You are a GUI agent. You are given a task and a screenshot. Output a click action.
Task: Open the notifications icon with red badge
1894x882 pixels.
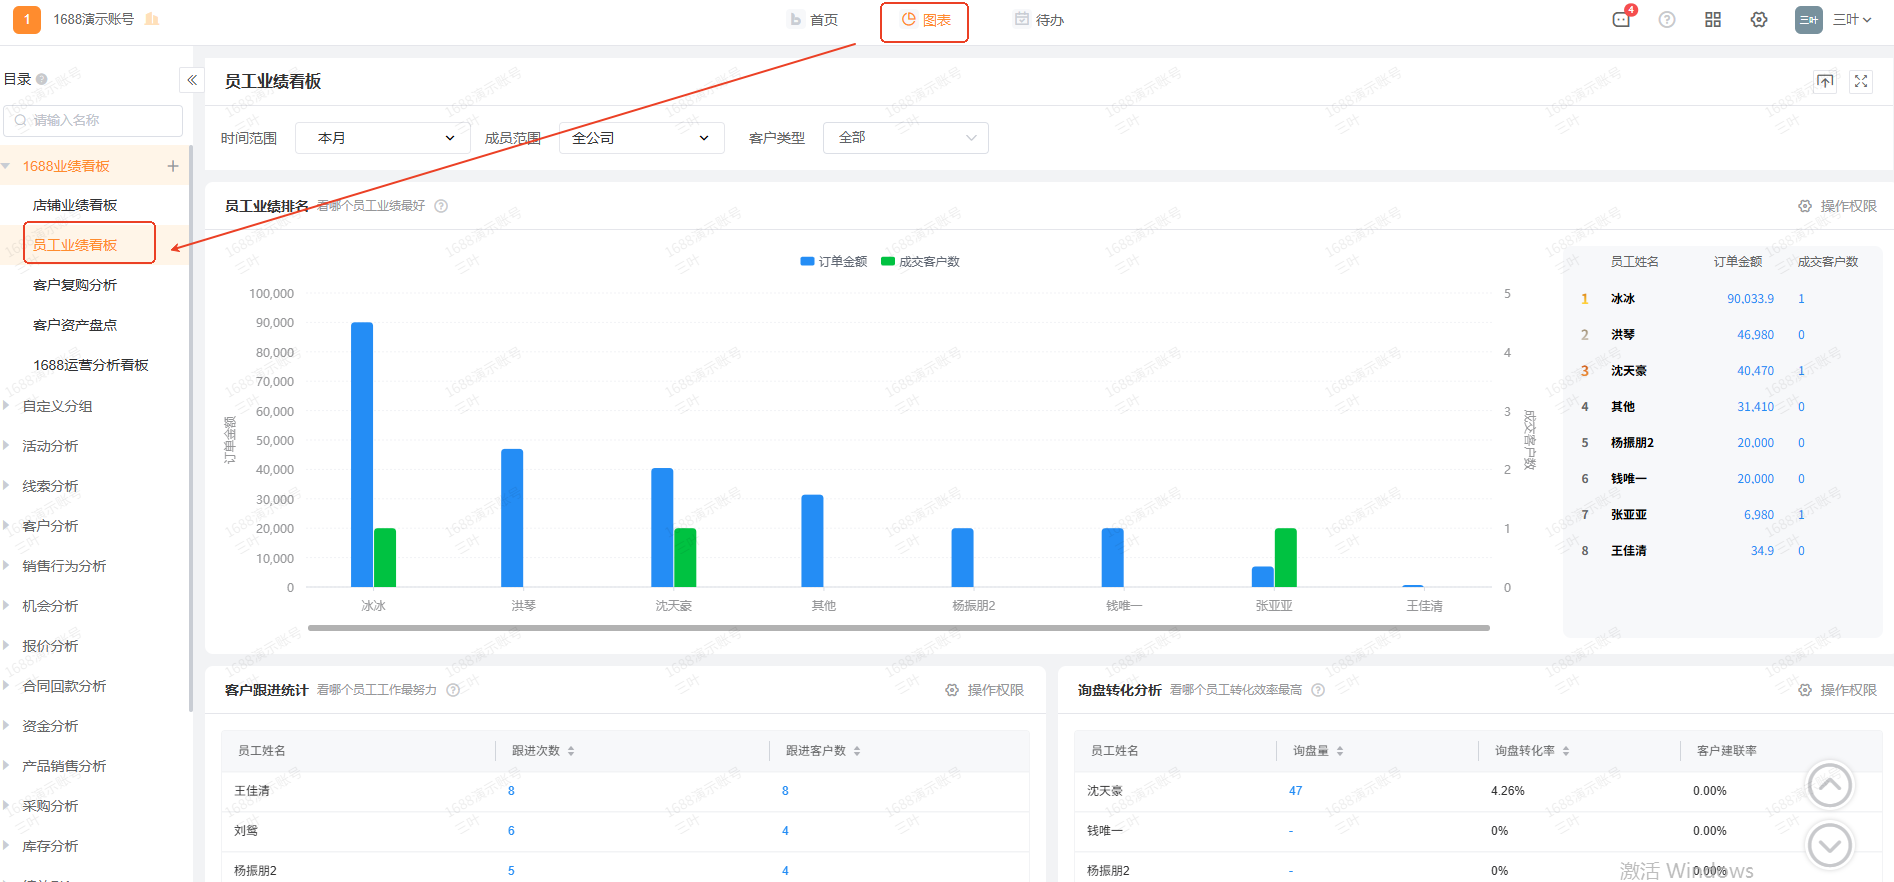(x=1622, y=19)
